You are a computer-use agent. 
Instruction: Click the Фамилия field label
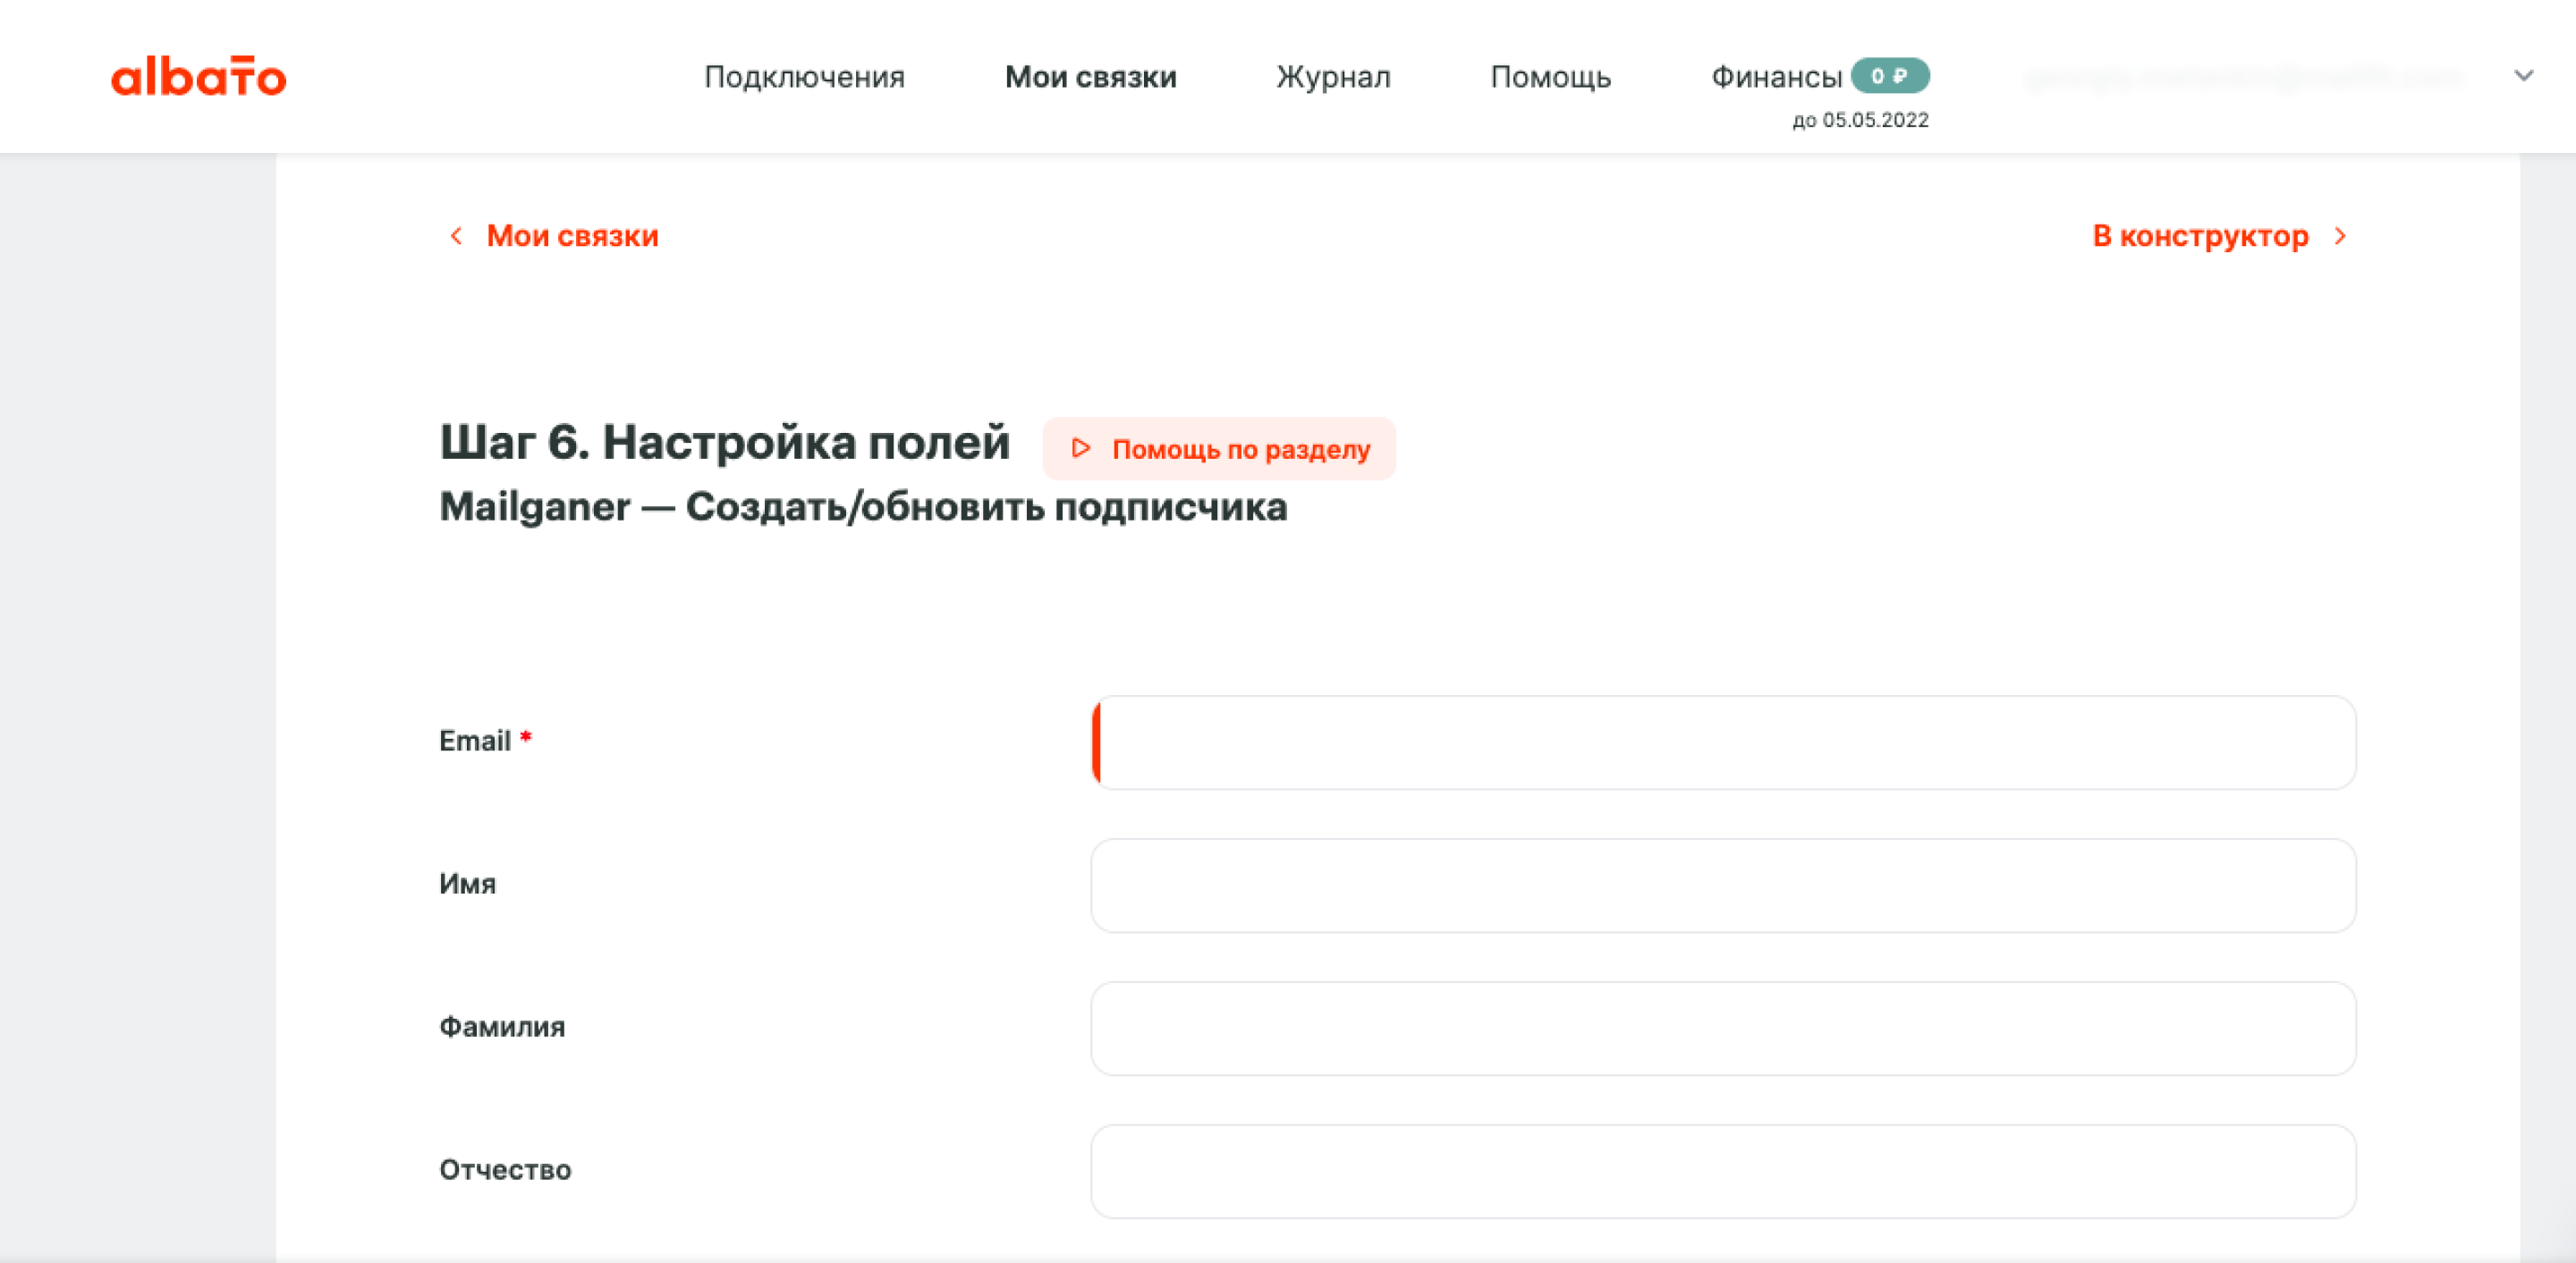pos(502,1027)
